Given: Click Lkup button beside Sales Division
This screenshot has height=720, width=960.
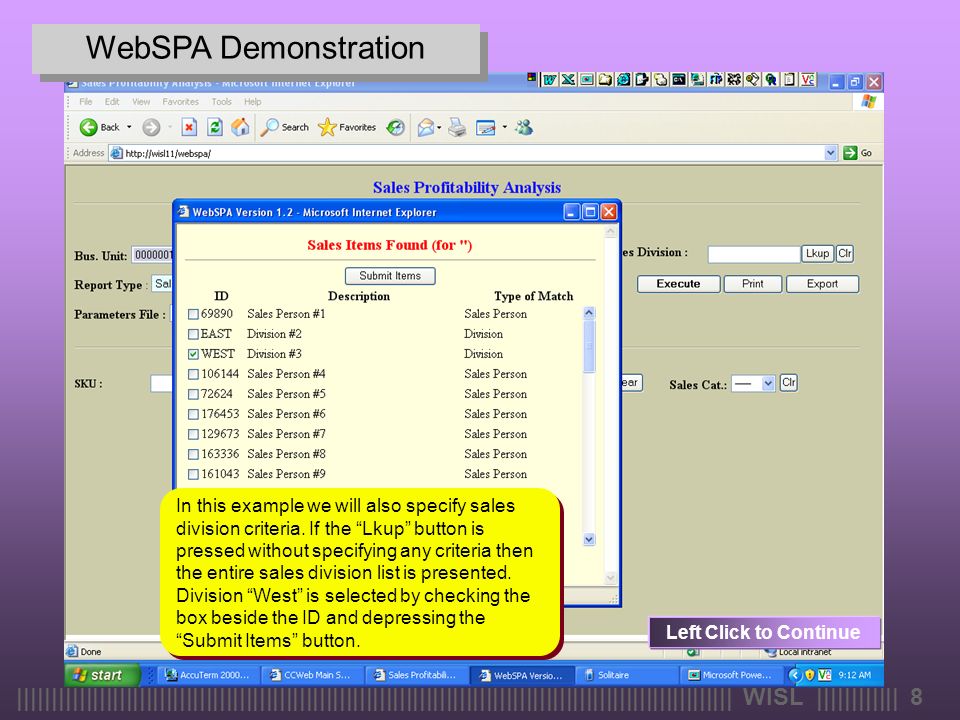Looking at the screenshot, I should [x=817, y=253].
